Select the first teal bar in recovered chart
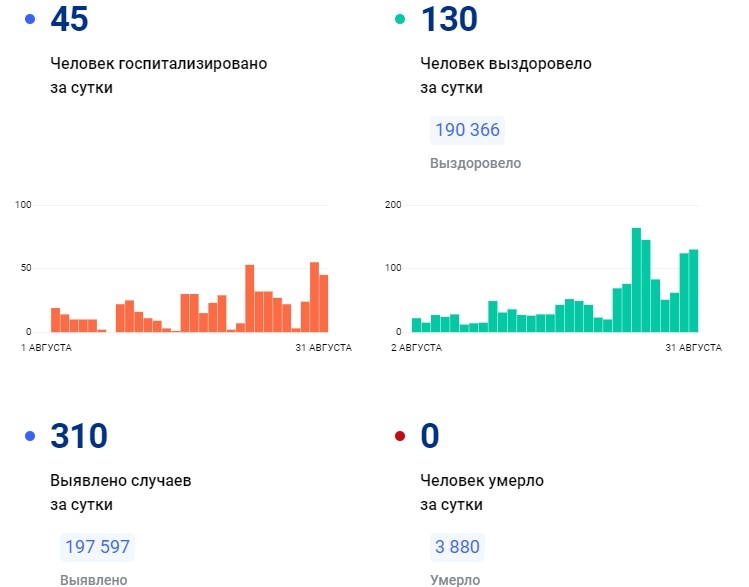Image resolution: width=749 pixels, height=587 pixels. click(x=416, y=325)
